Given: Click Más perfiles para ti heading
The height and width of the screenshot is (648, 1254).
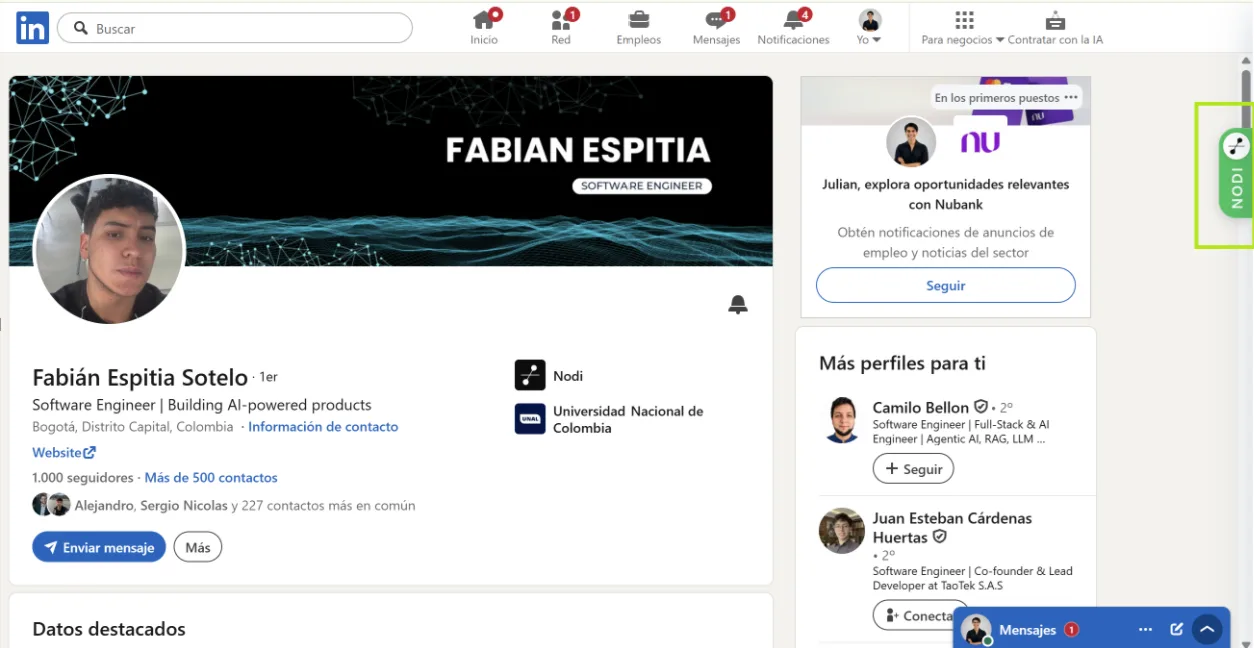Looking at the screenshot, I should (x=902, y=363).
